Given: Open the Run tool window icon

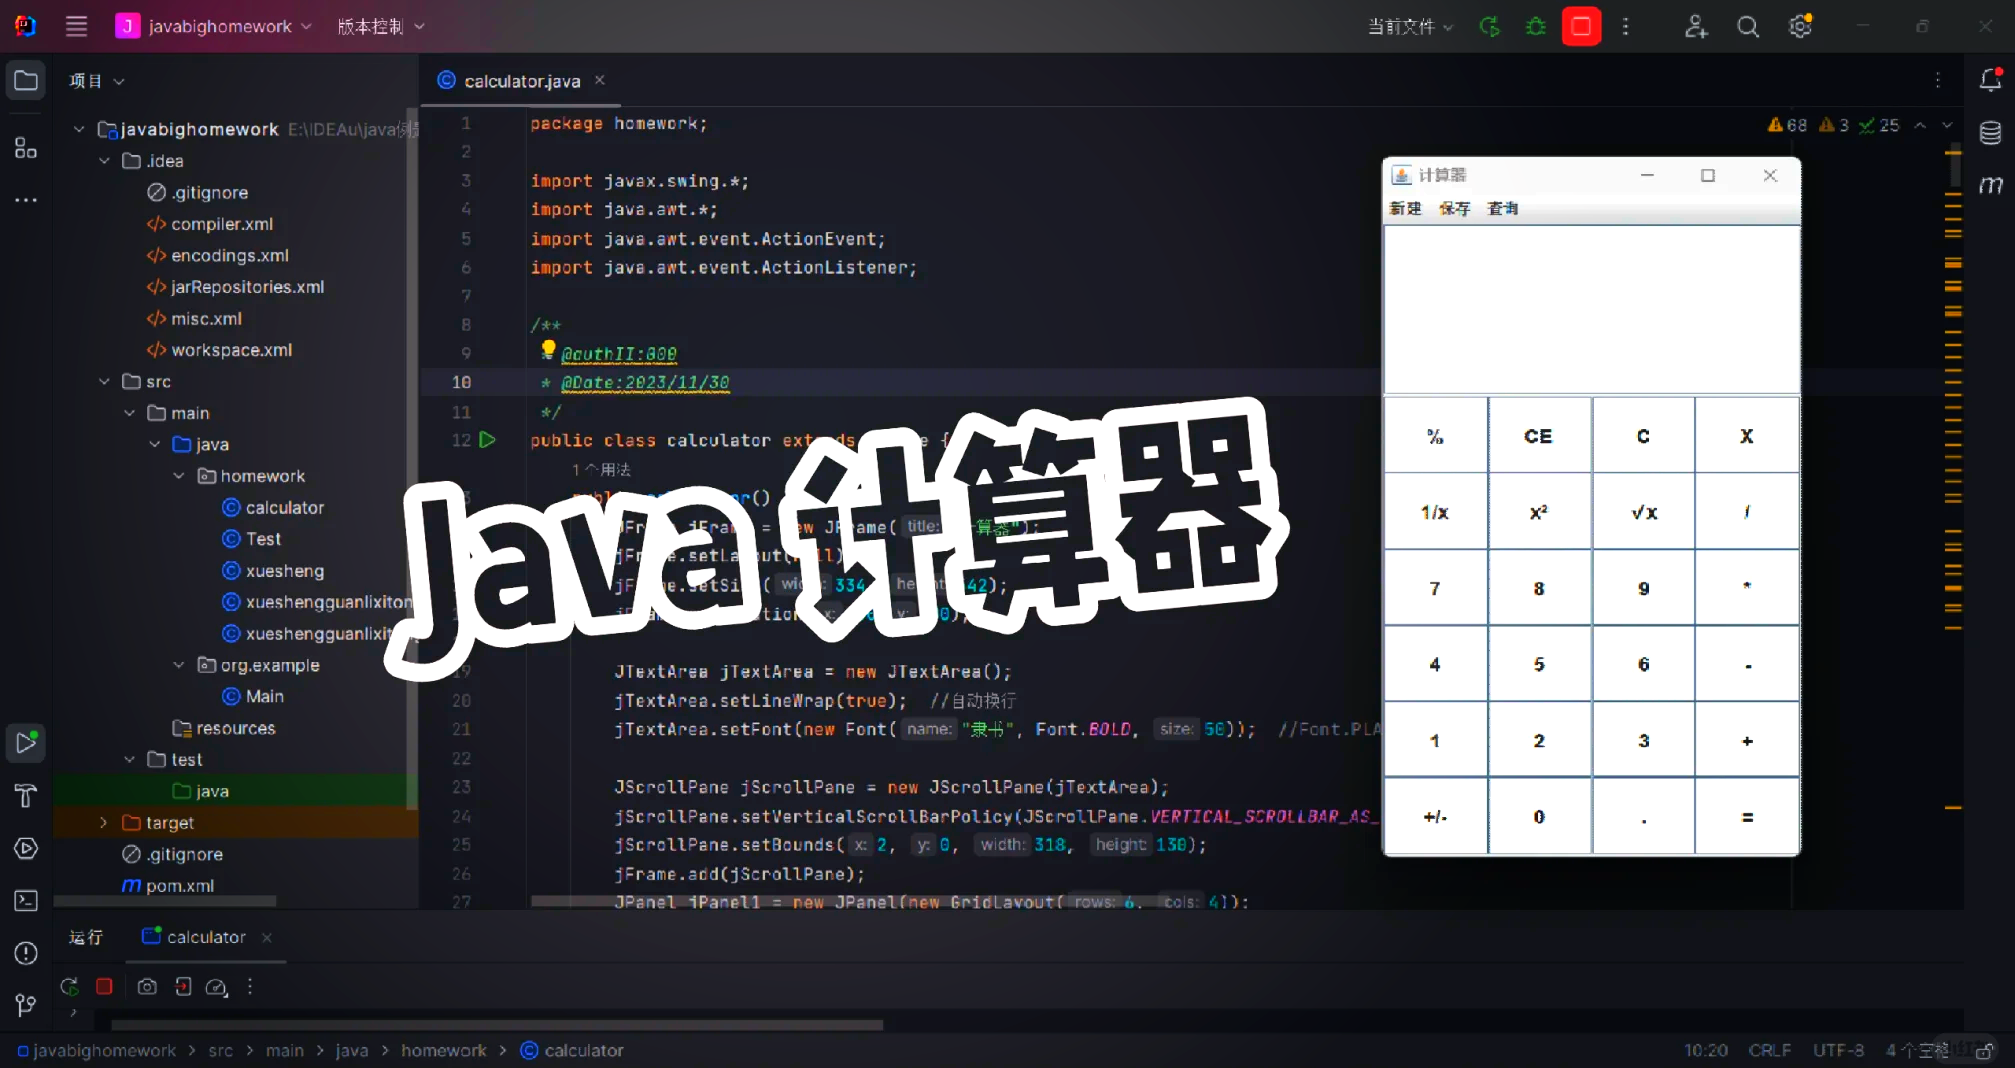Looking at the screenshot, I should tap(26, 743).
